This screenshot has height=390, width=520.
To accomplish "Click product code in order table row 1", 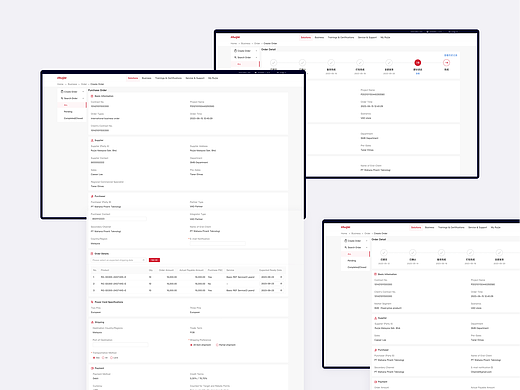I will tap(113, 277).
